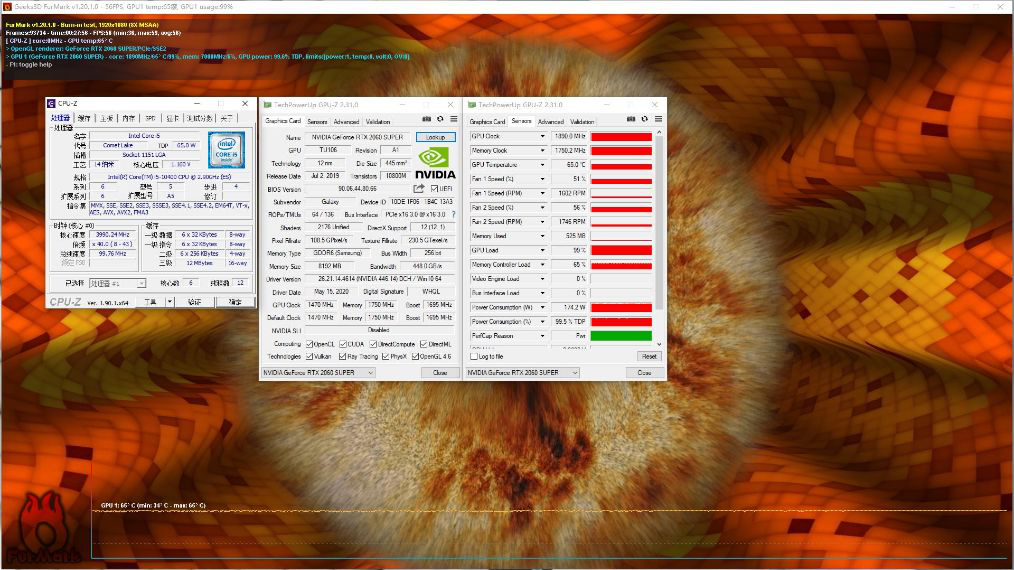The image size is (1014, 570).
Task: Click the Lookup button
Action: pos(435,137)
